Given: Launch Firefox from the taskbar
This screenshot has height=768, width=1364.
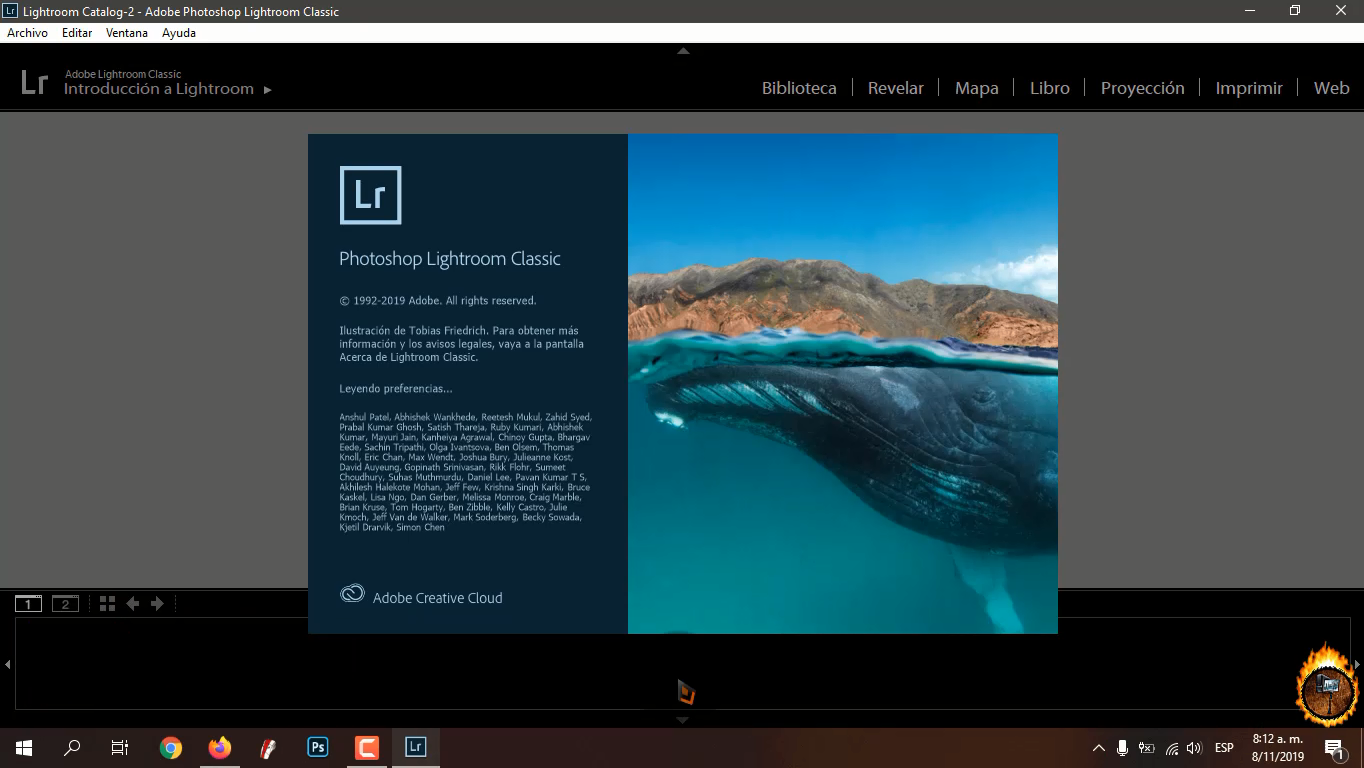Looking at the screenshot, I should click(220, 747).
